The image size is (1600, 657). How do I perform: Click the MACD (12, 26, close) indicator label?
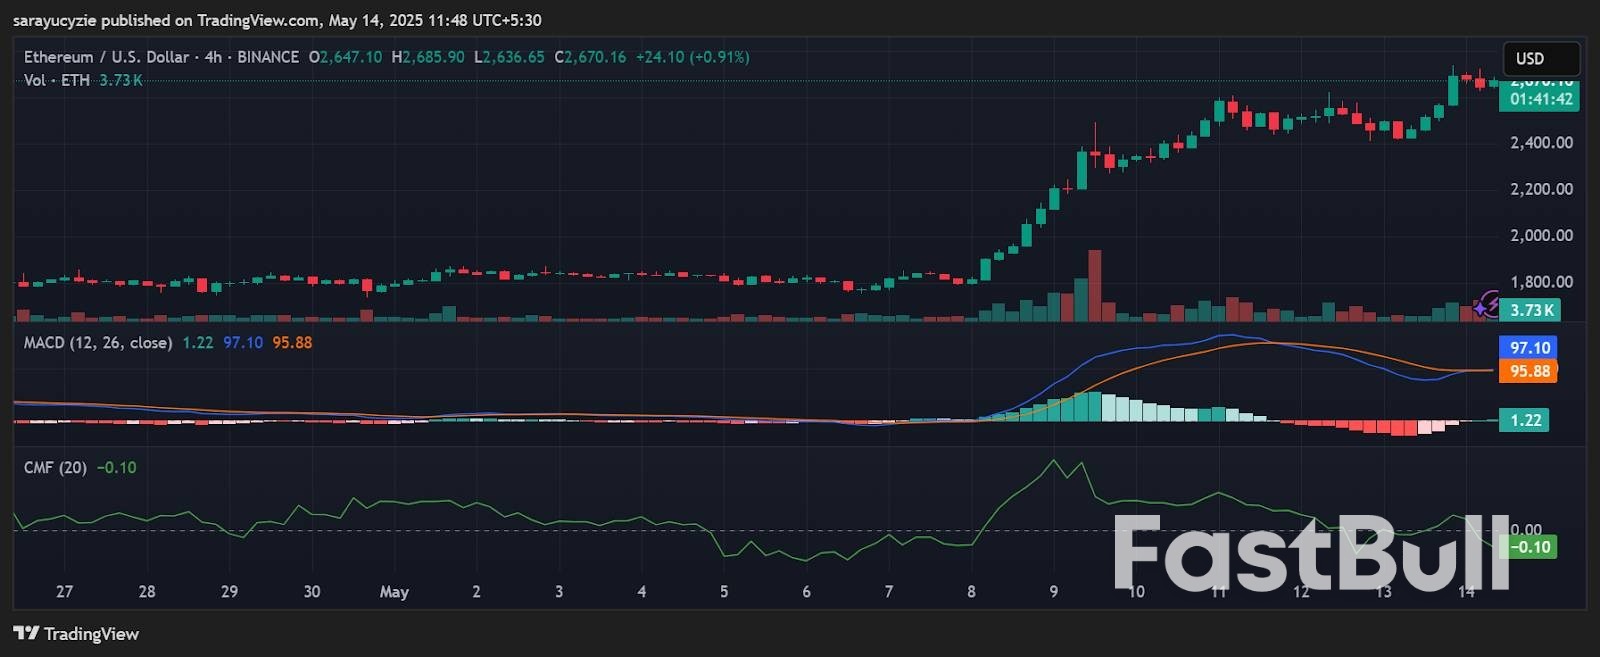click(98, 343)
